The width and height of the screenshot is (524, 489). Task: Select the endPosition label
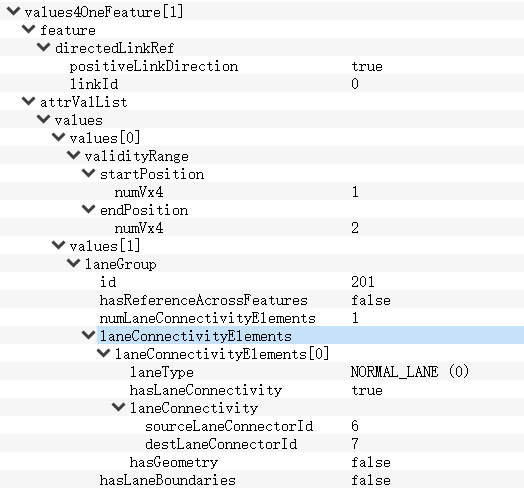tap(144, 210)
